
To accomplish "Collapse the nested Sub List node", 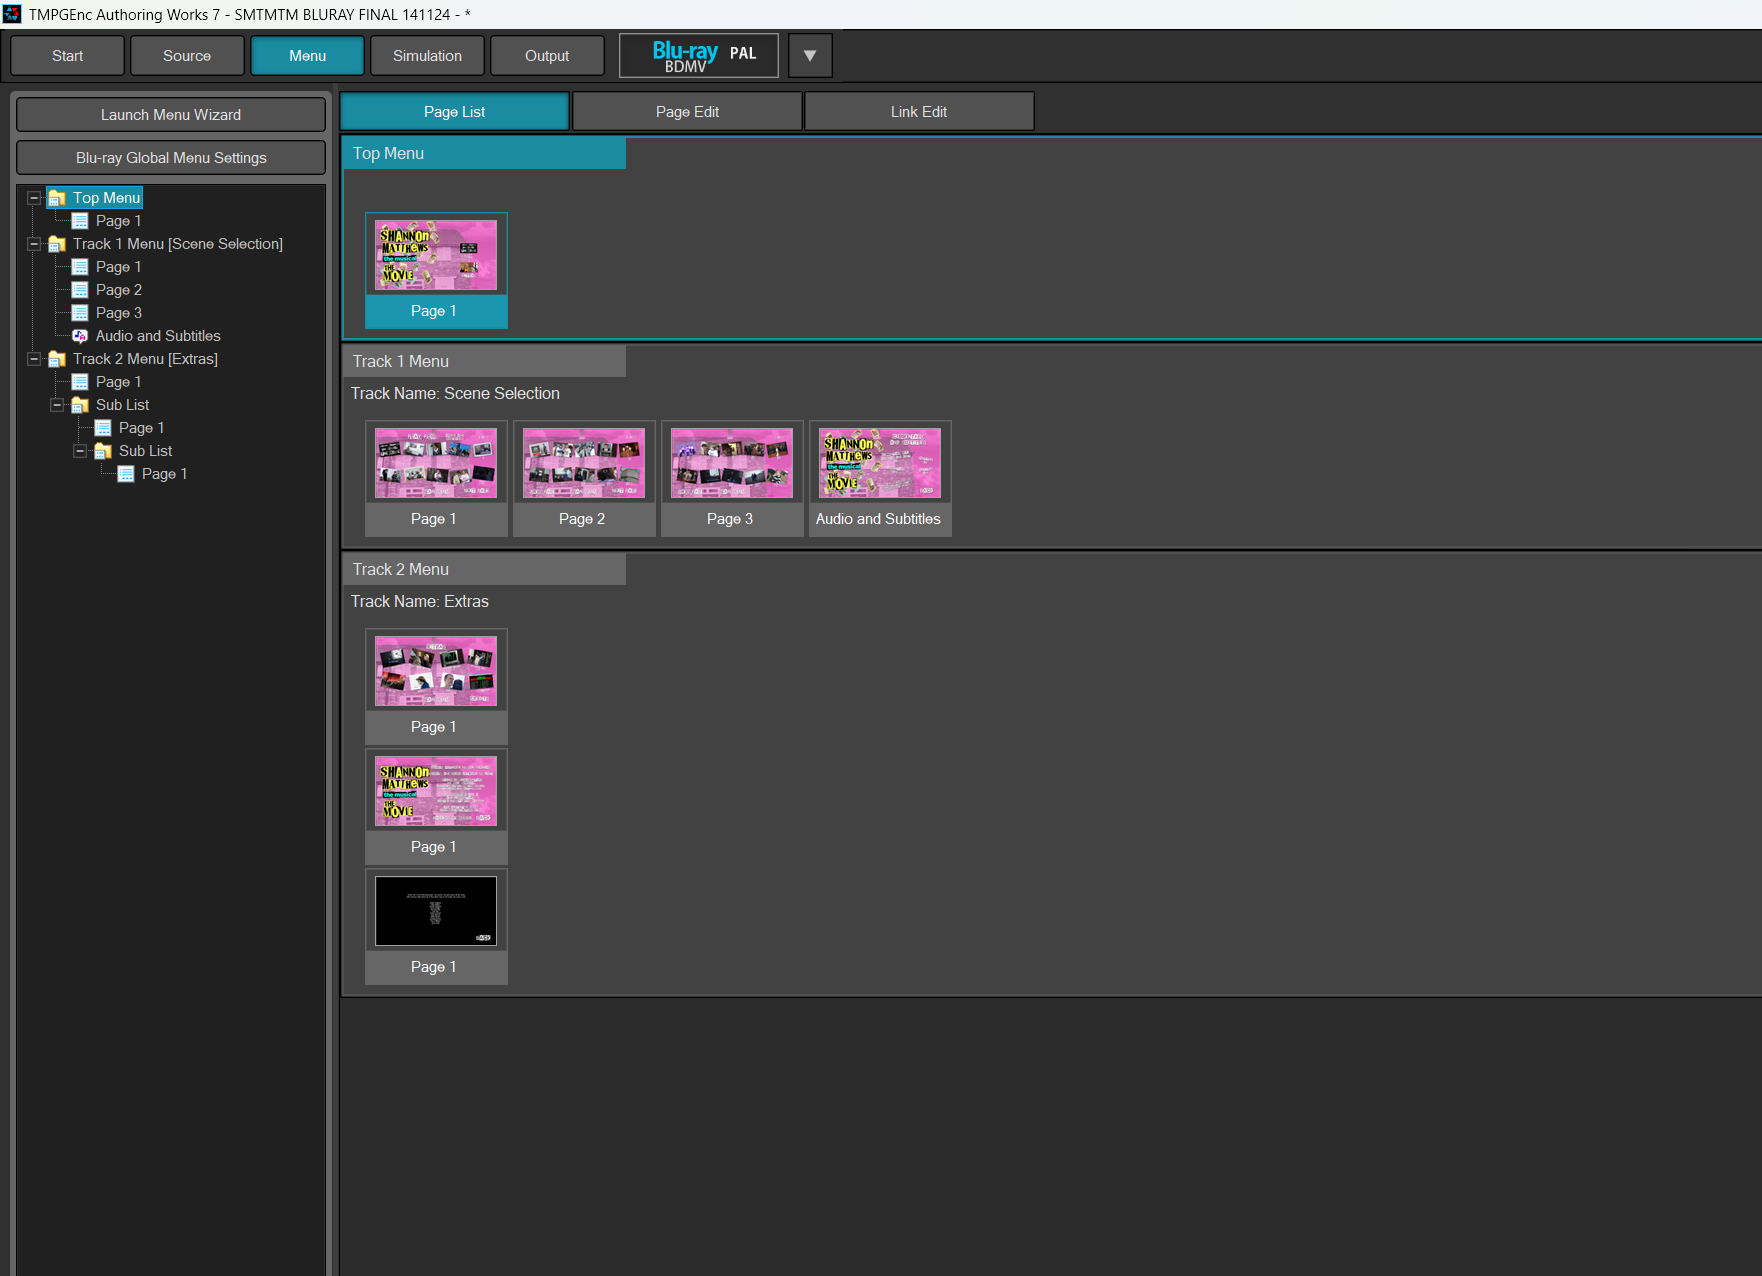I will pyautogui.click(x=80, y=451).
